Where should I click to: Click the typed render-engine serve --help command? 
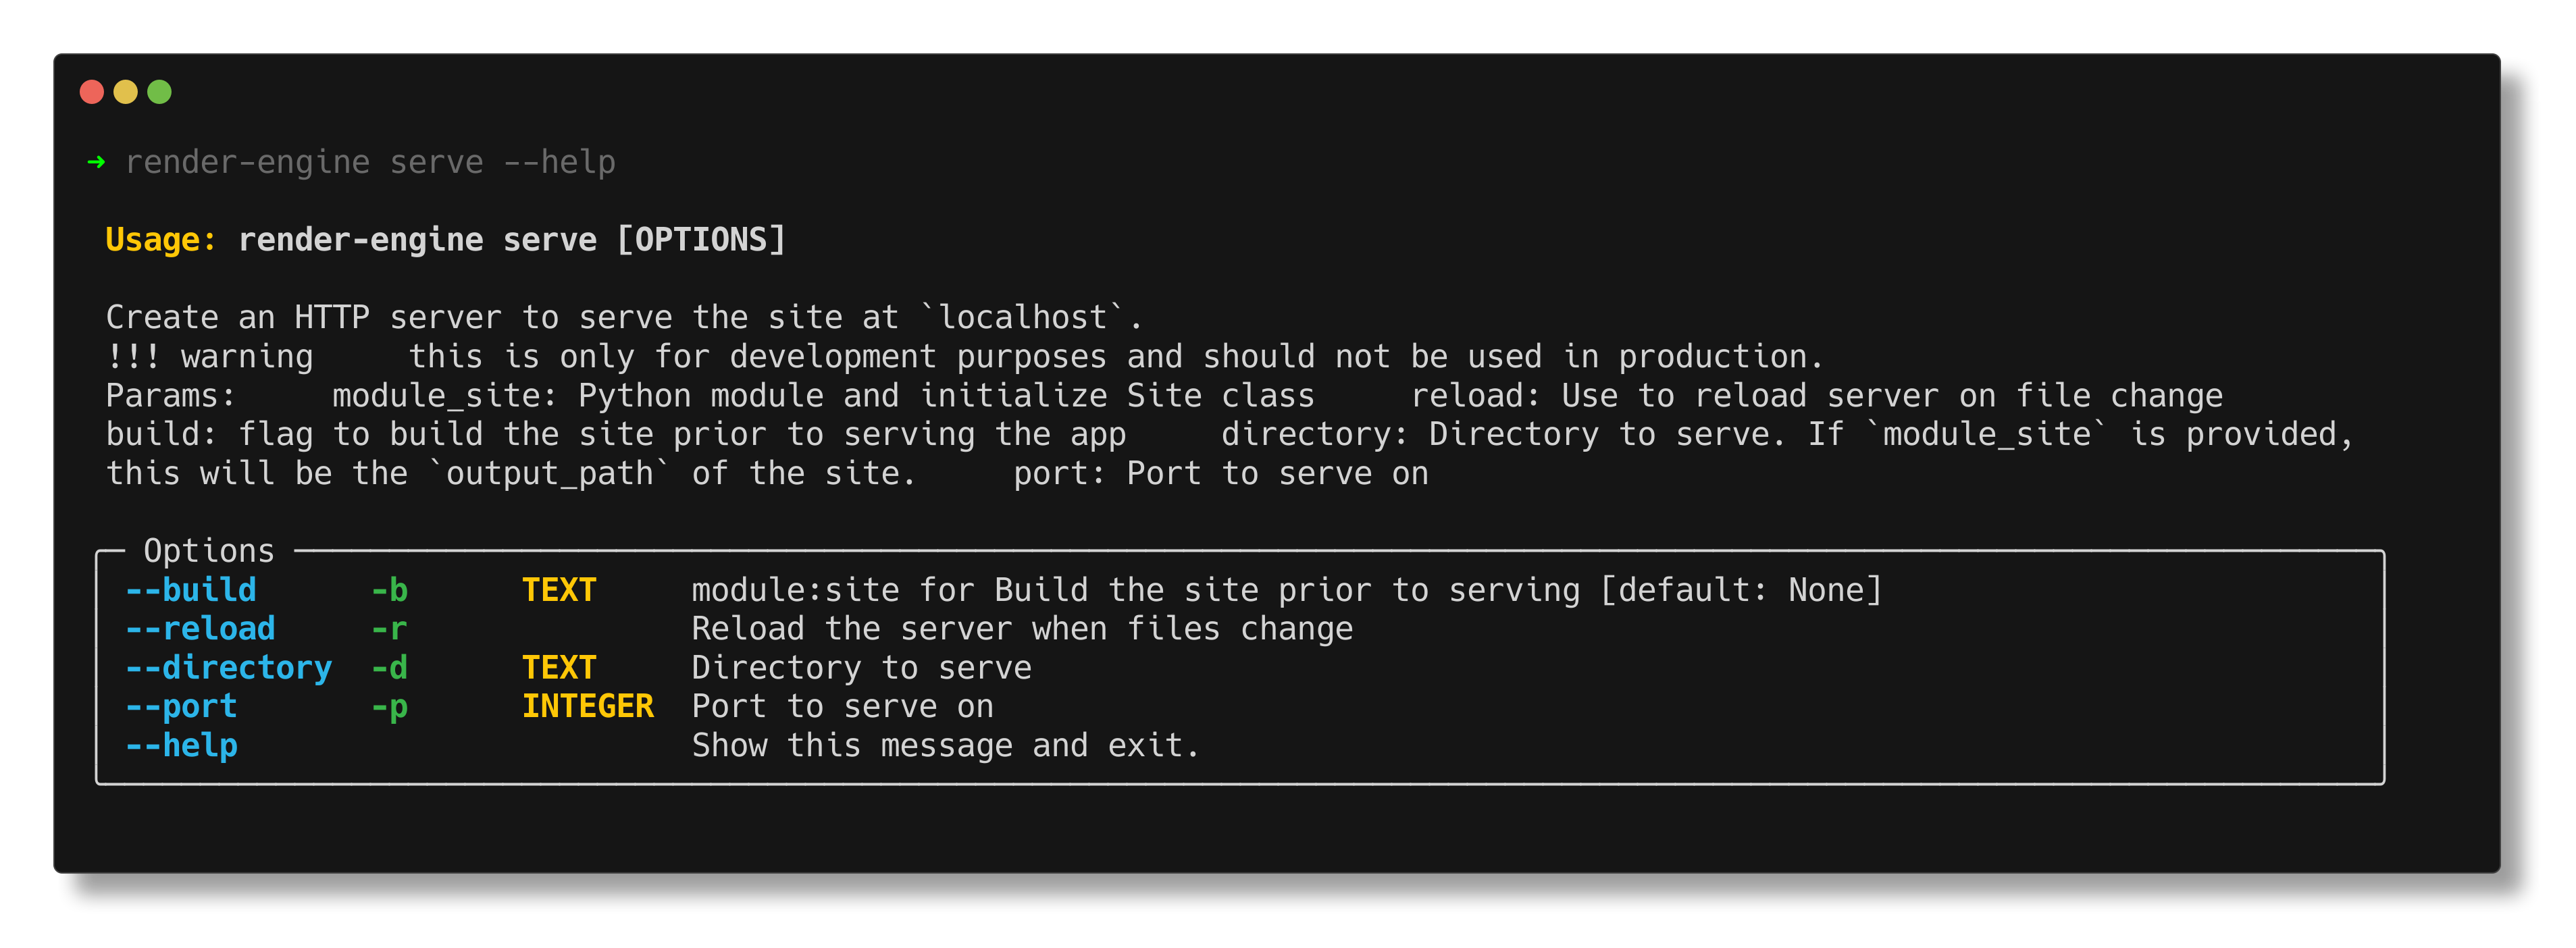(370, 162)
